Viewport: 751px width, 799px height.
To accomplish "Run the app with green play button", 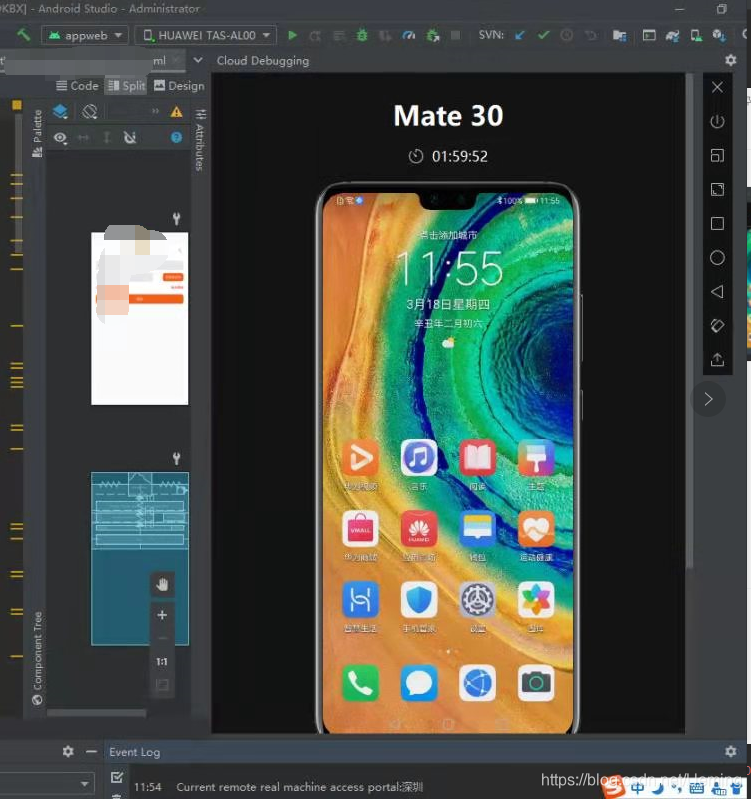I will pos(292,35).
